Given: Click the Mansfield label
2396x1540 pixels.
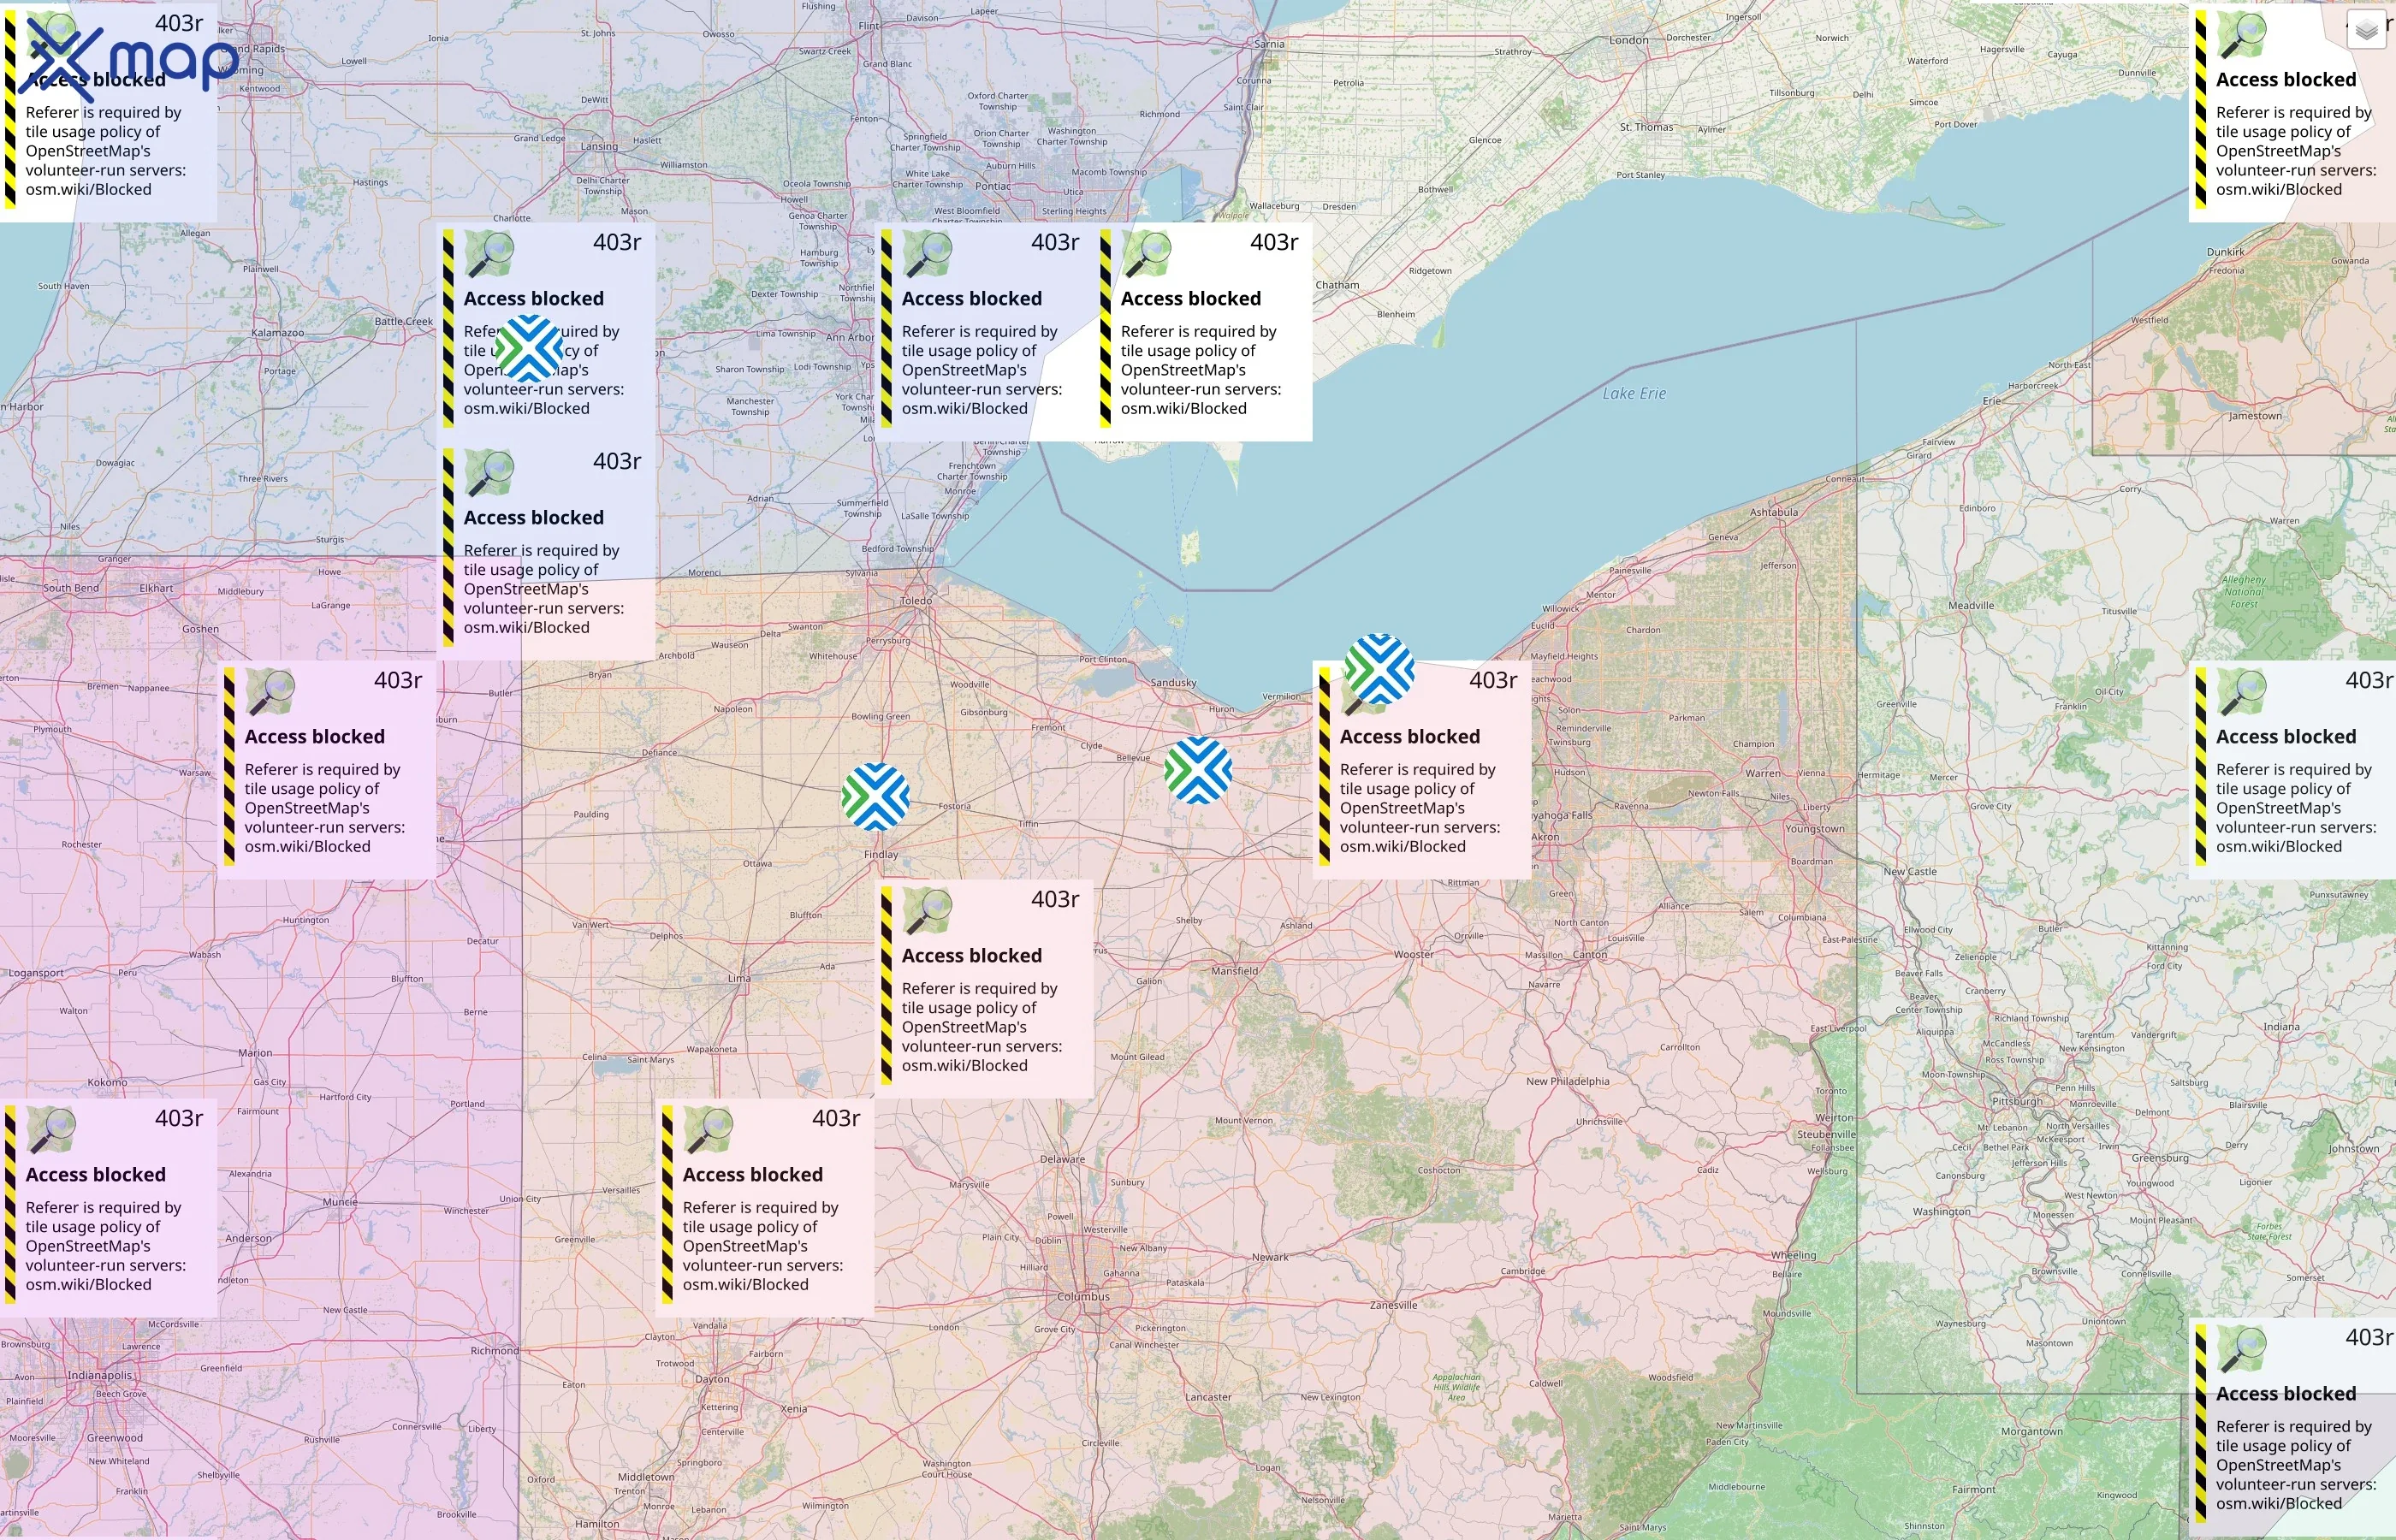Looking at the screenshot, I should click(1235, 971).
